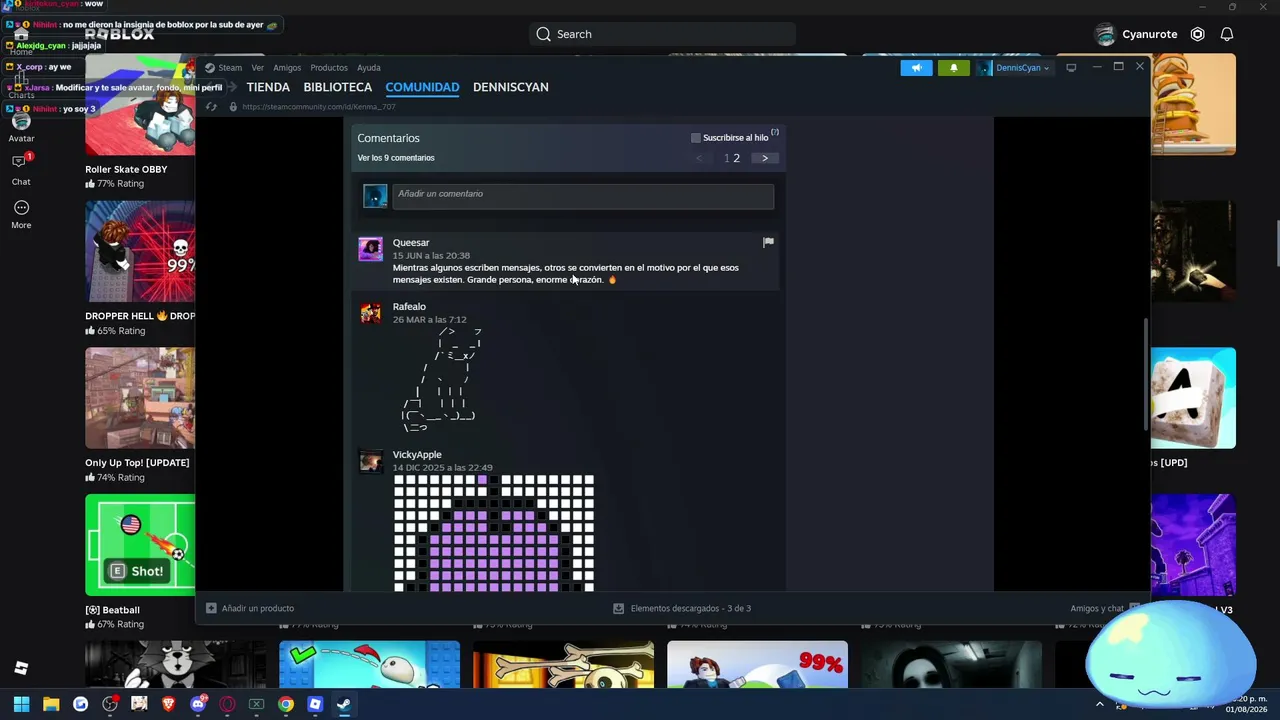The height and width of the screenshot is (720, 1280).
Task: Click the Steam page vertical scrollbar
Action: pyautogui.click(x=1146, y=374)
